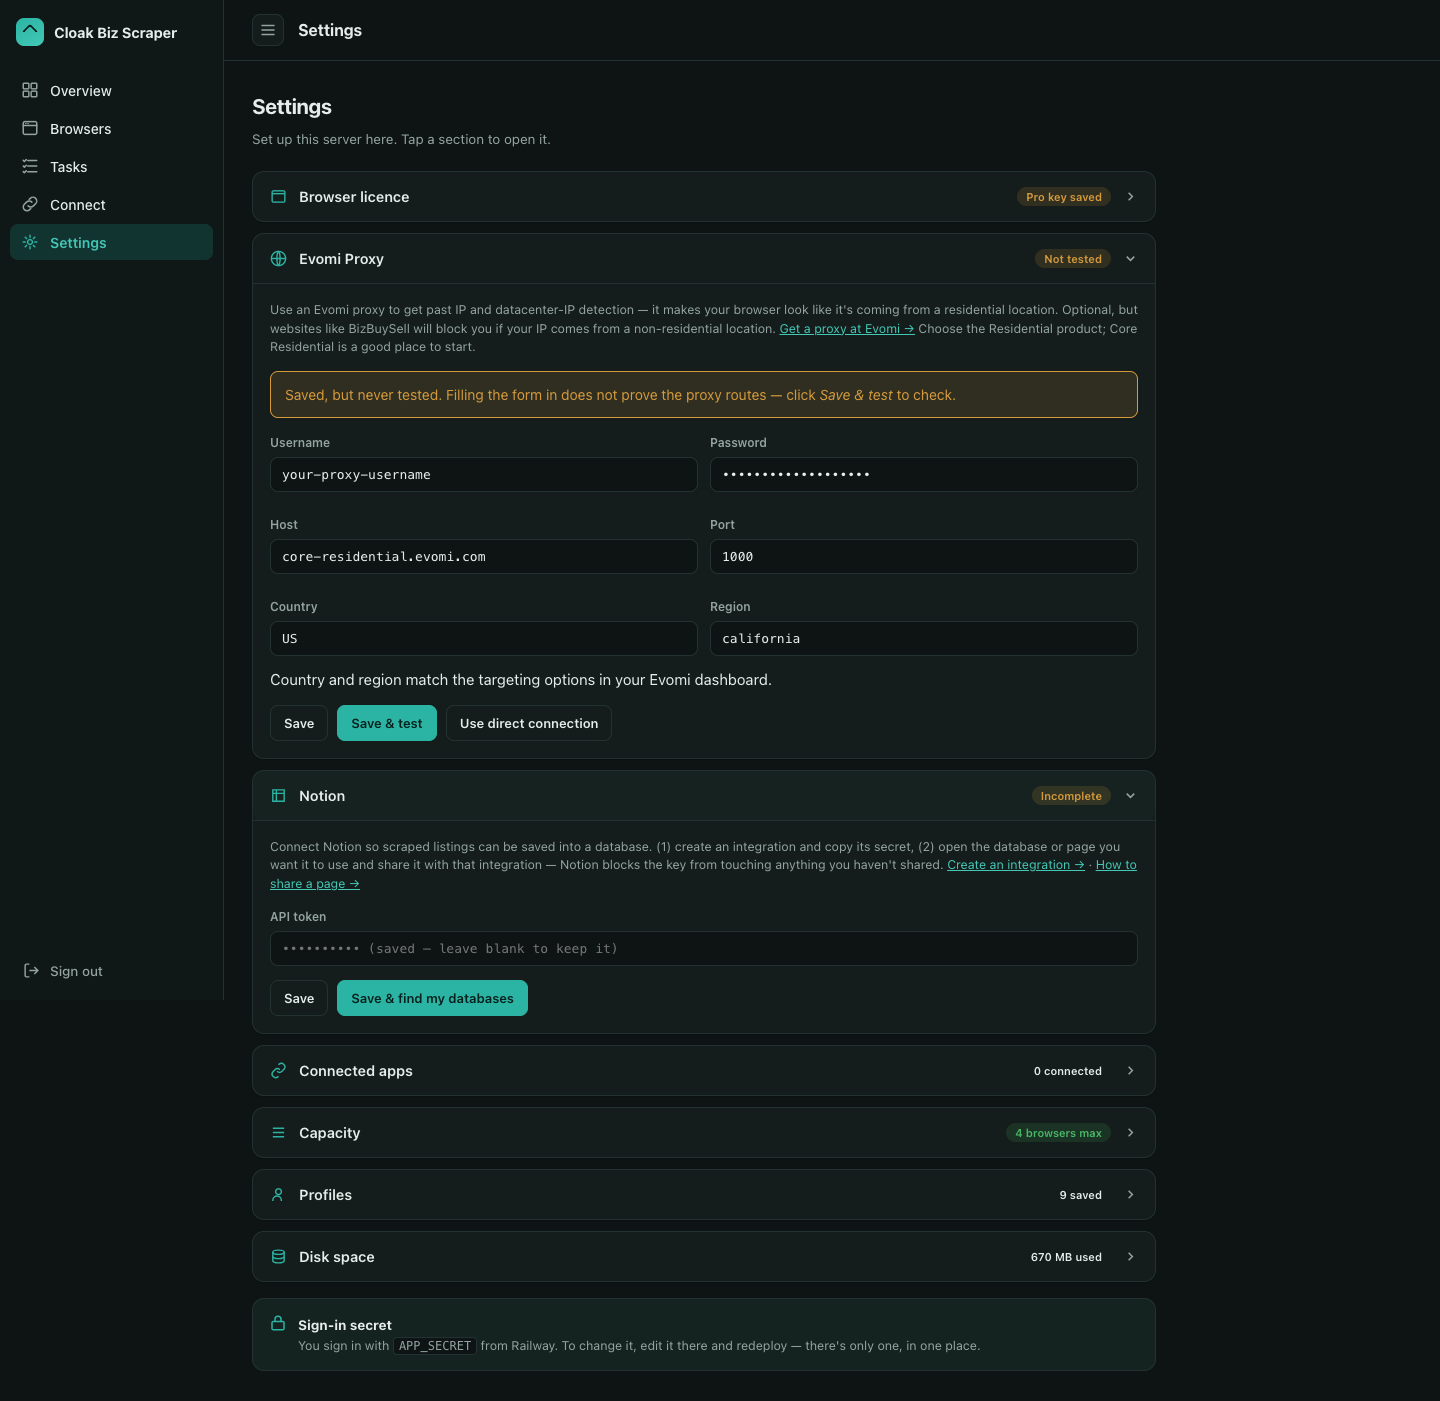This screenshot has width=1440, height=1401.
Task: Click the Settings gear icon in the sidebar
Action: [30, 242]
